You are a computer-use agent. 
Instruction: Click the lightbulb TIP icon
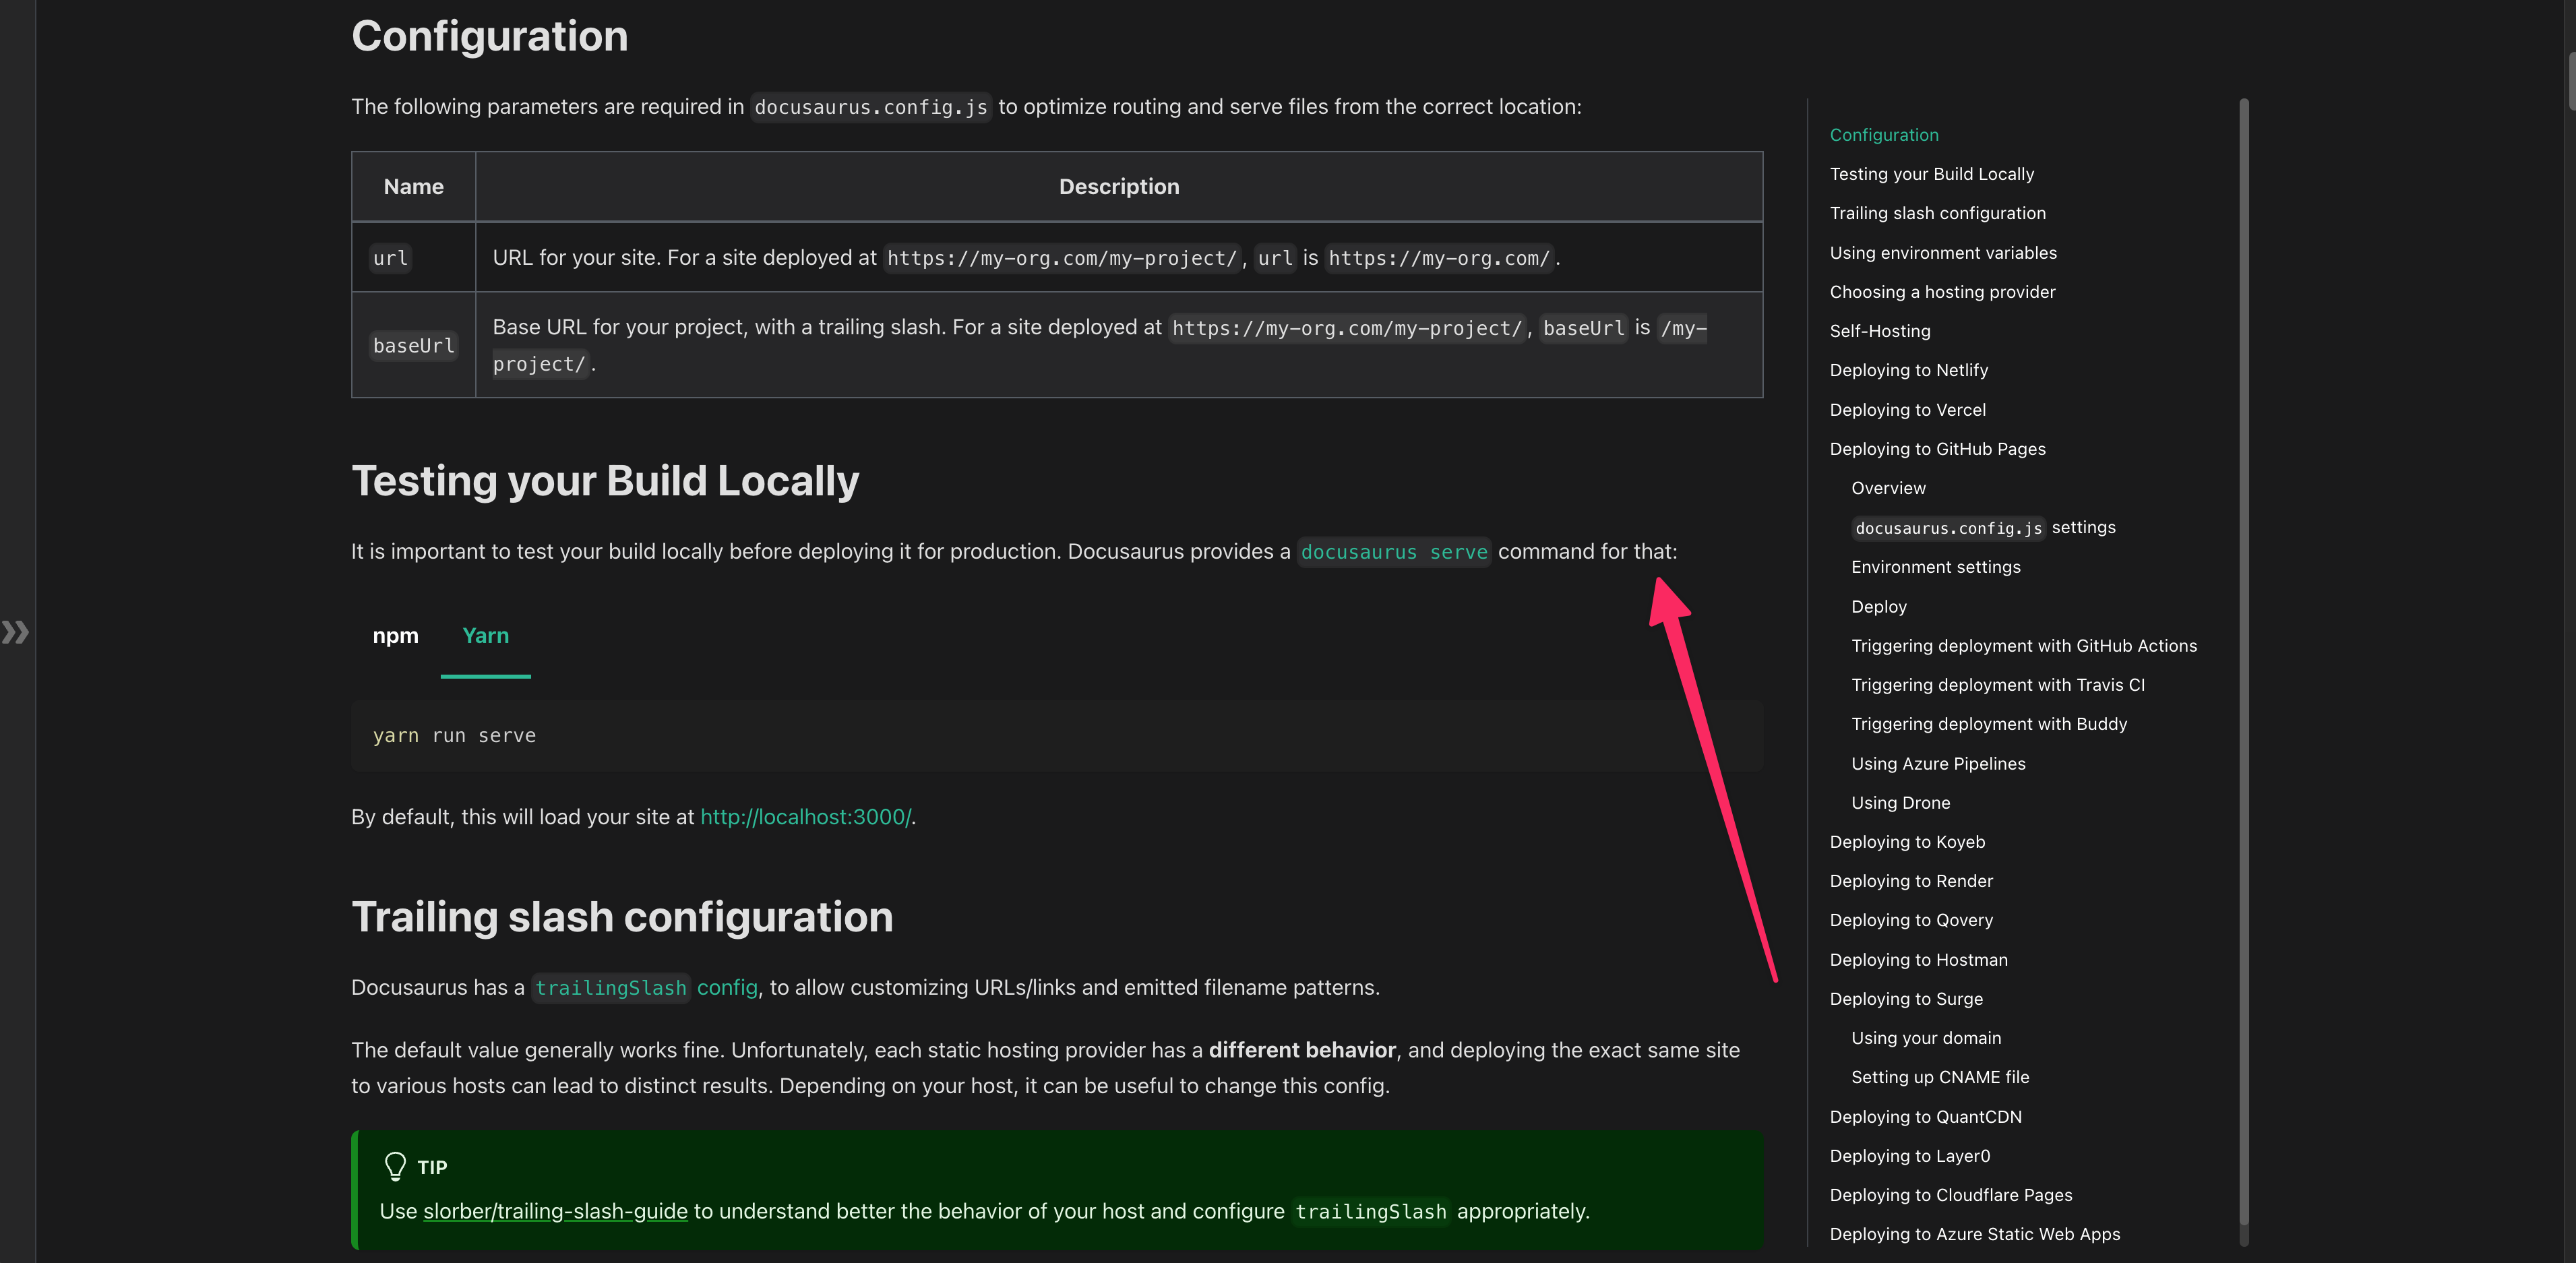[x=395, y=1166]
